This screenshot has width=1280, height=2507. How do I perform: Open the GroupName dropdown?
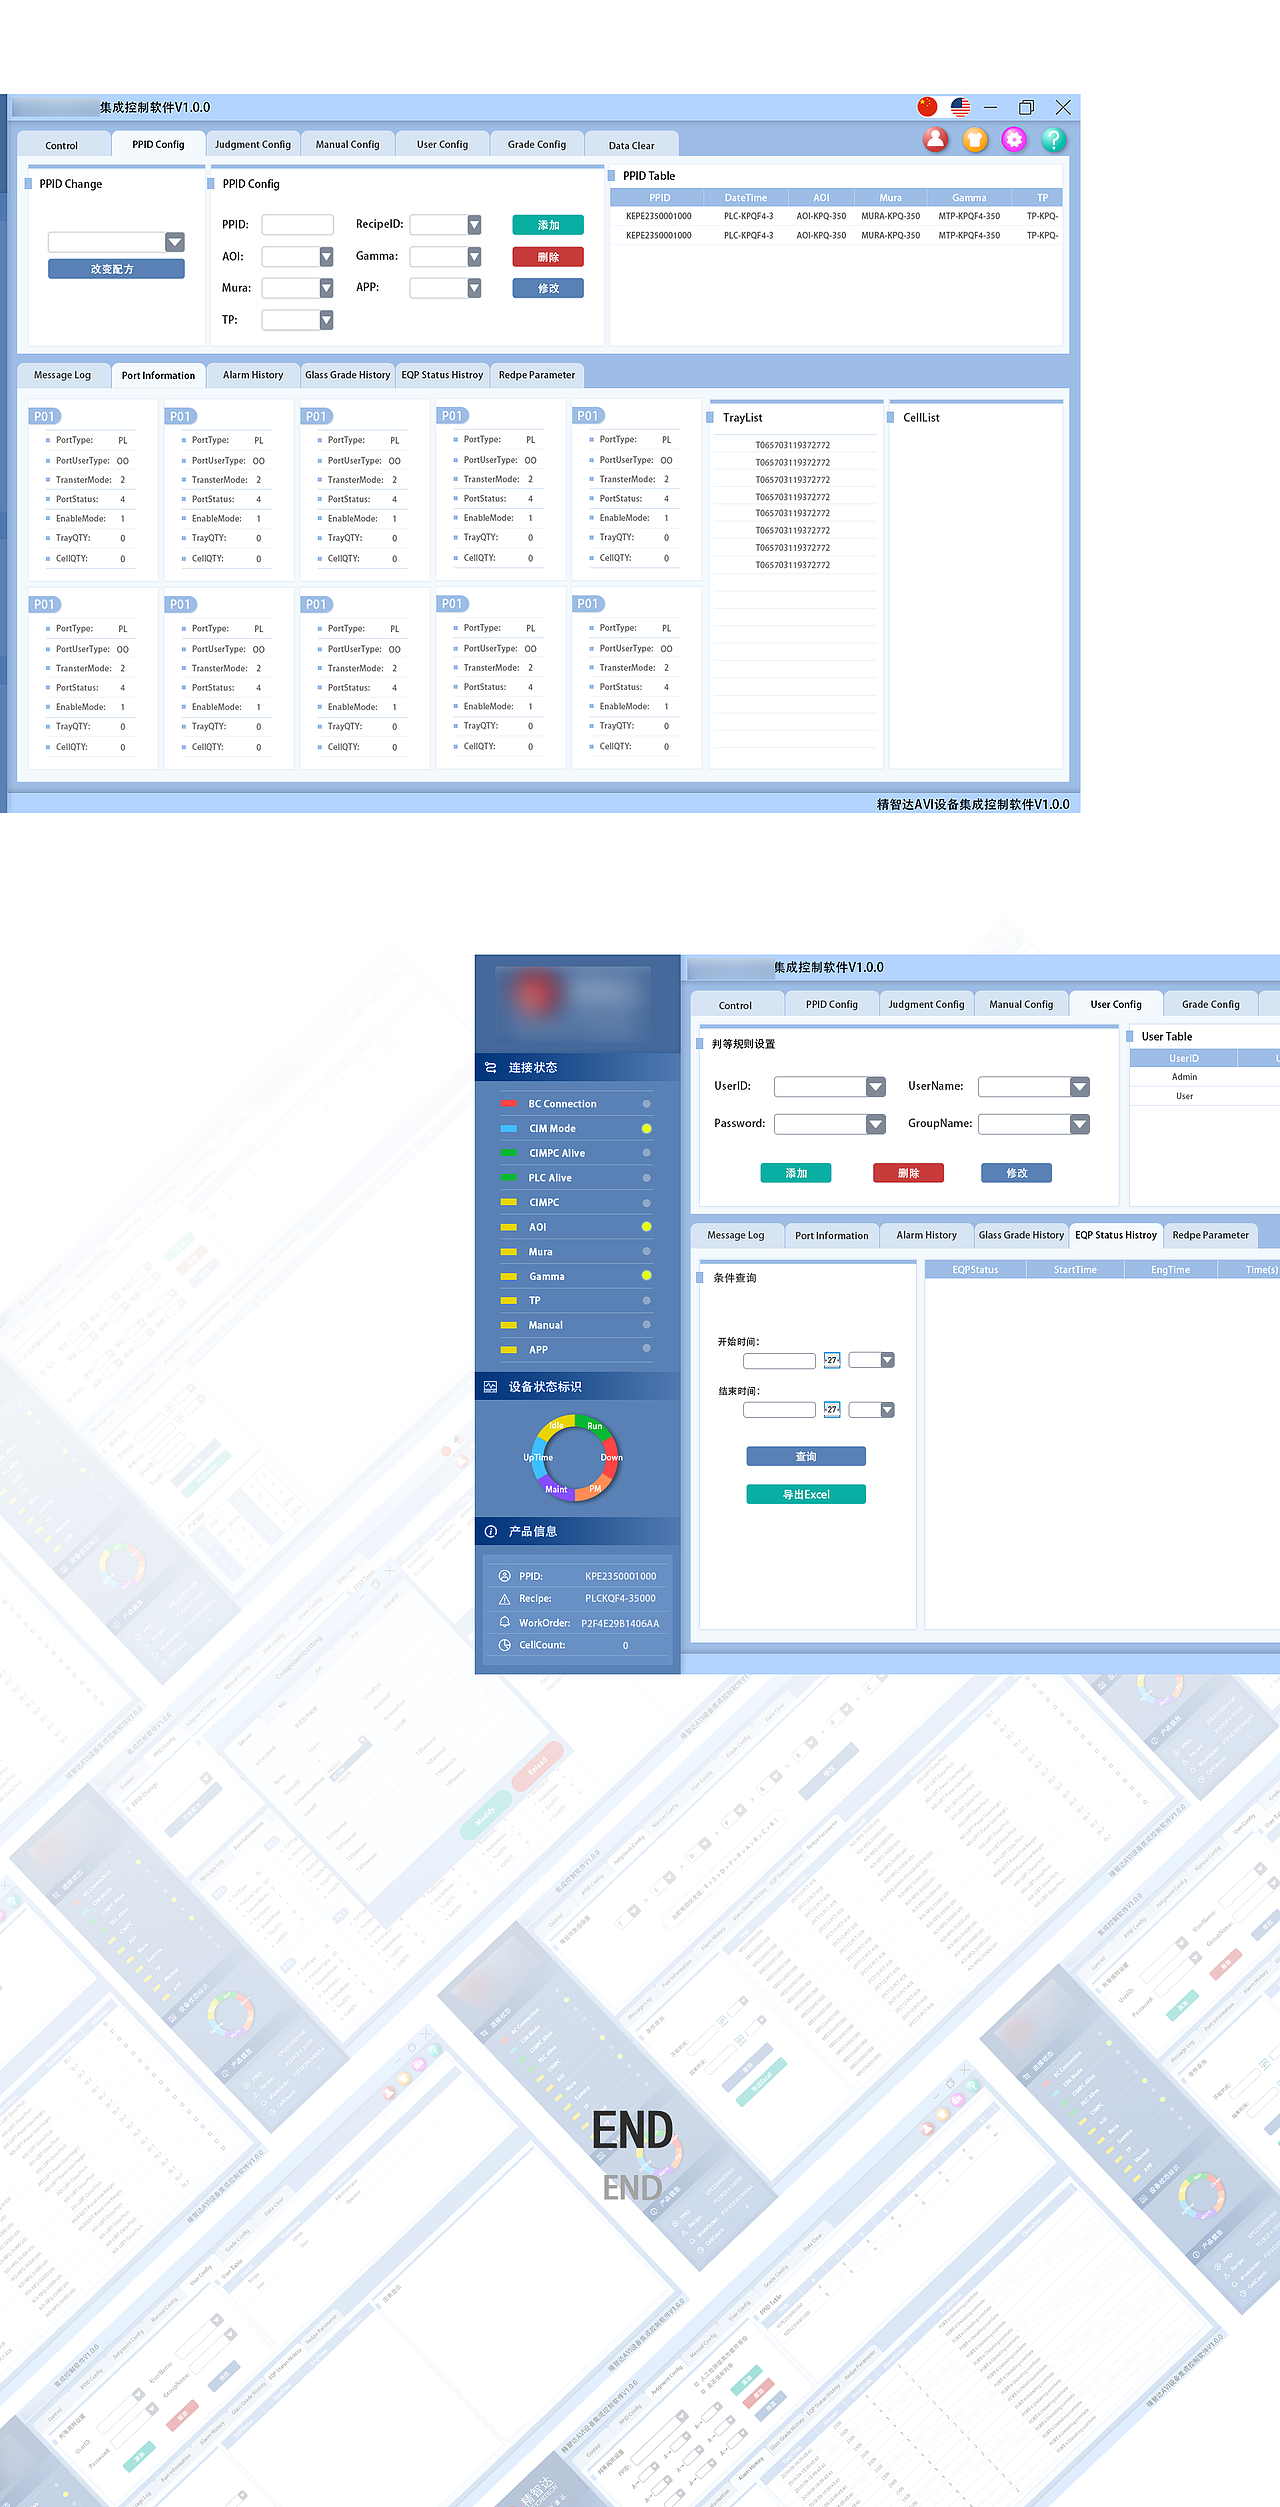[x=1080, y=1125]
